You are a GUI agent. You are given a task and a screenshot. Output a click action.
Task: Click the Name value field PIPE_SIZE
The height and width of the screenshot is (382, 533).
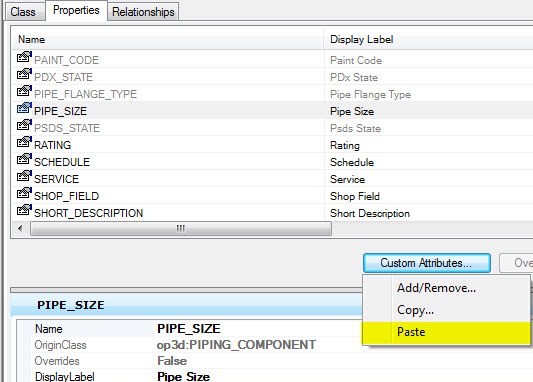189,329
